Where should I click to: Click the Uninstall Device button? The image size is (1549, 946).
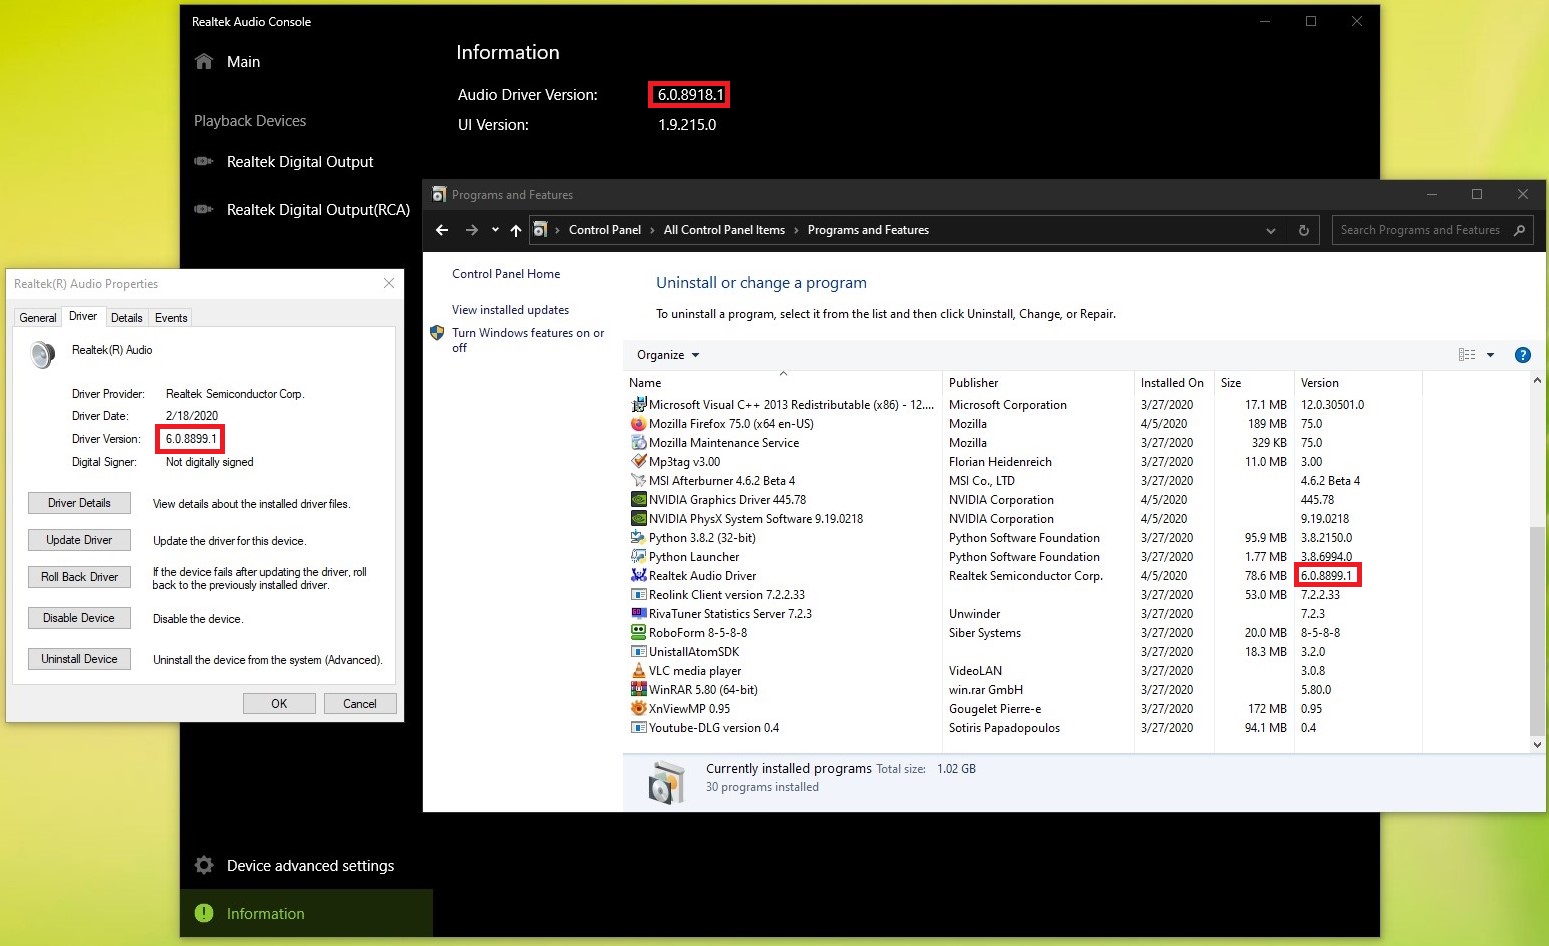(79, 659)
